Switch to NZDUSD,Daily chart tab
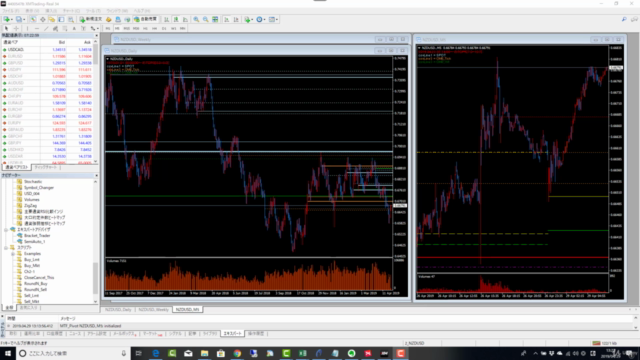 coord(118,310)
